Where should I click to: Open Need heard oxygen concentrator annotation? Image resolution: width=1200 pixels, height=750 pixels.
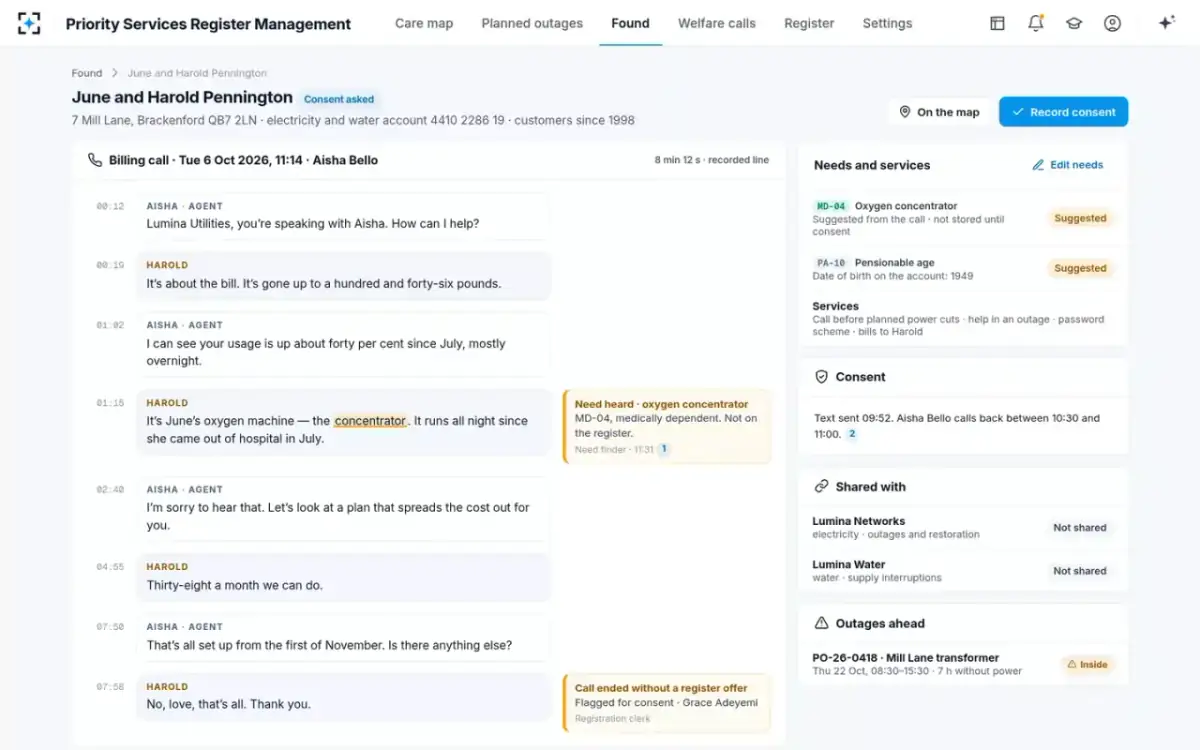pos(666,427)
